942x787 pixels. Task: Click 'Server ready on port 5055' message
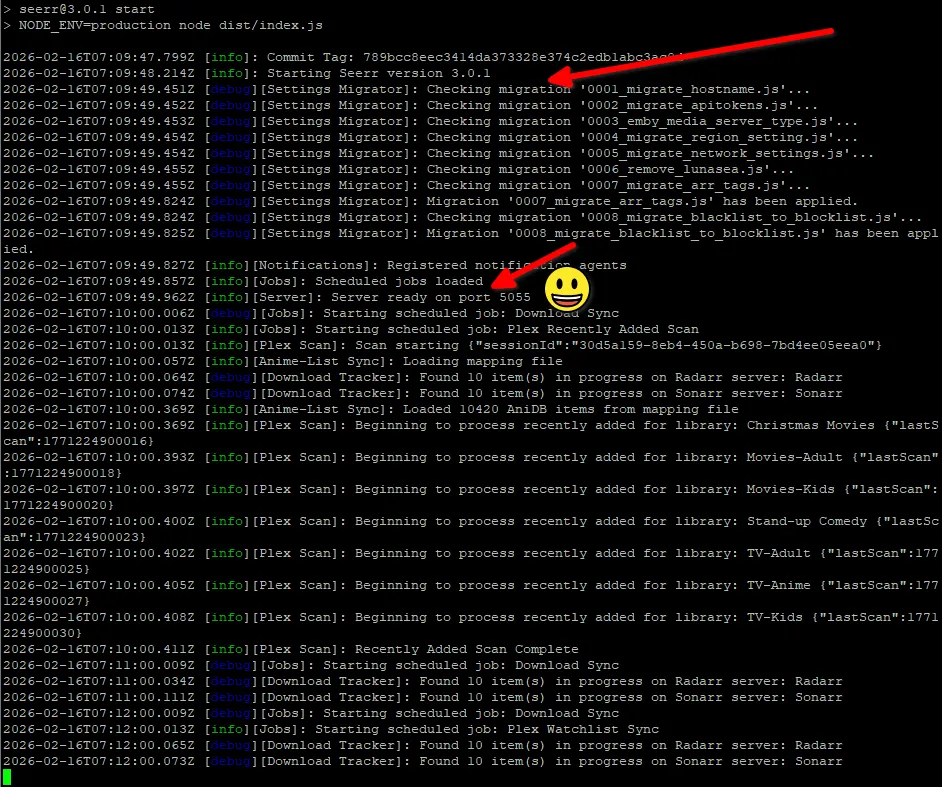point(431,297)
